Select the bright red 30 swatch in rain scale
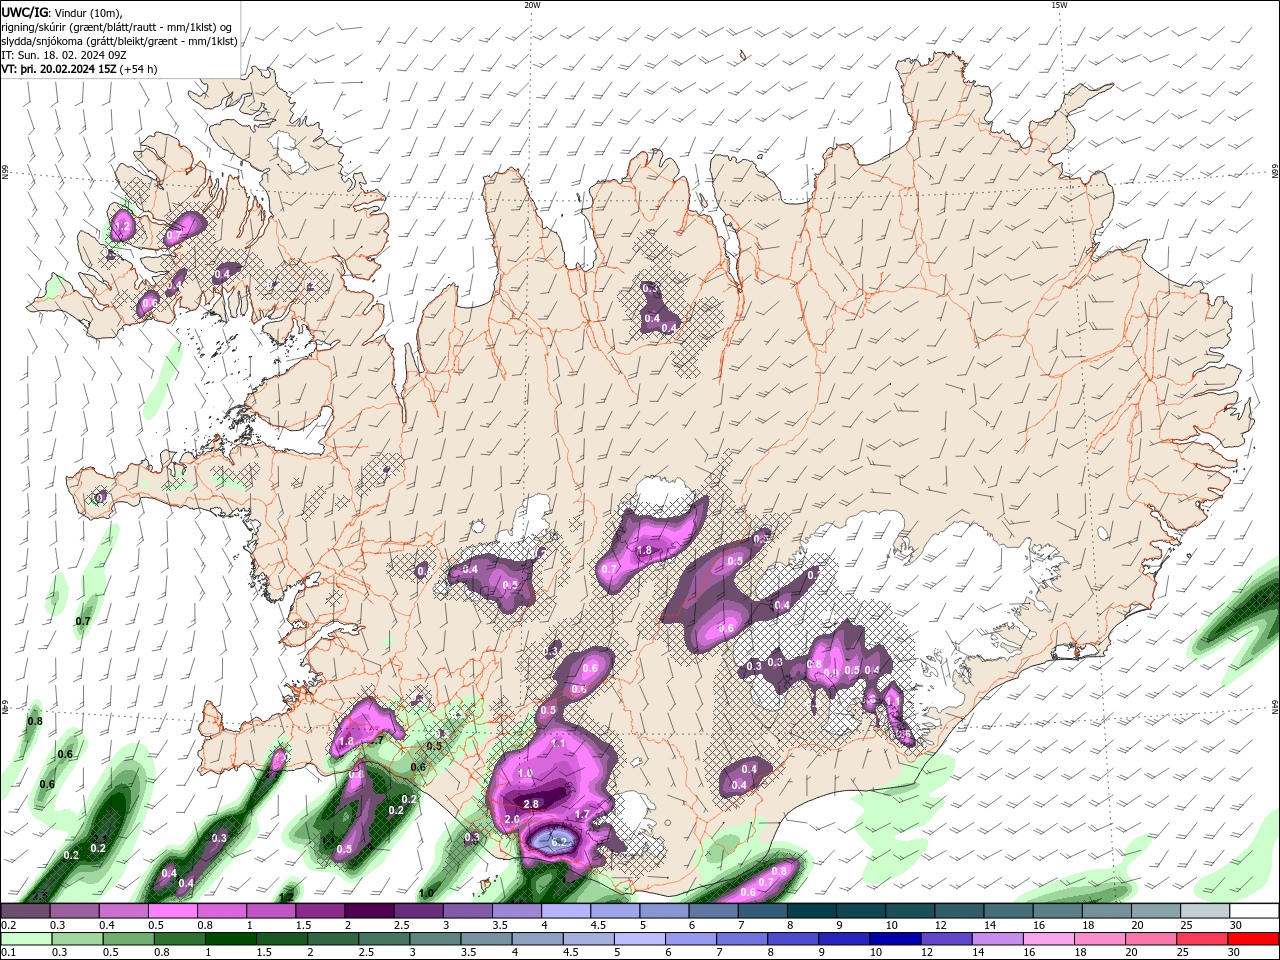 coord(1254,939)
